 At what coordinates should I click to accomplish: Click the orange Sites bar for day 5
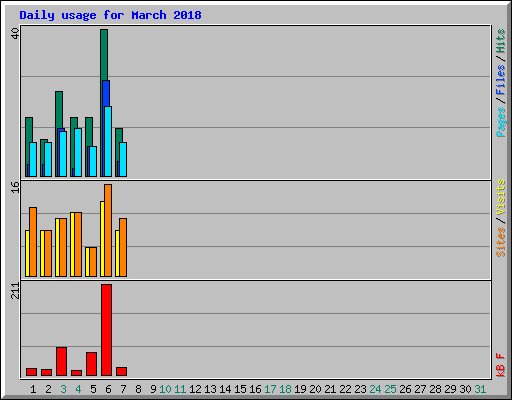click(x=93, y=262)
